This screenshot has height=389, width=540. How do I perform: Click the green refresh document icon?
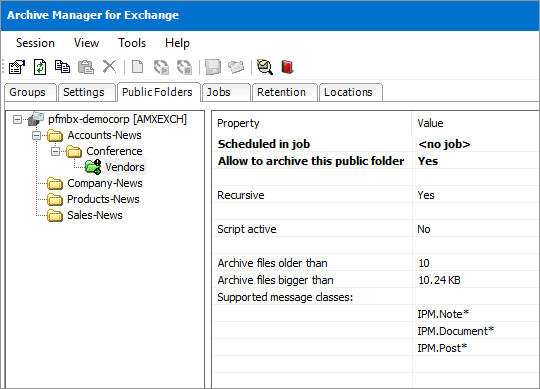pos(40,67)
